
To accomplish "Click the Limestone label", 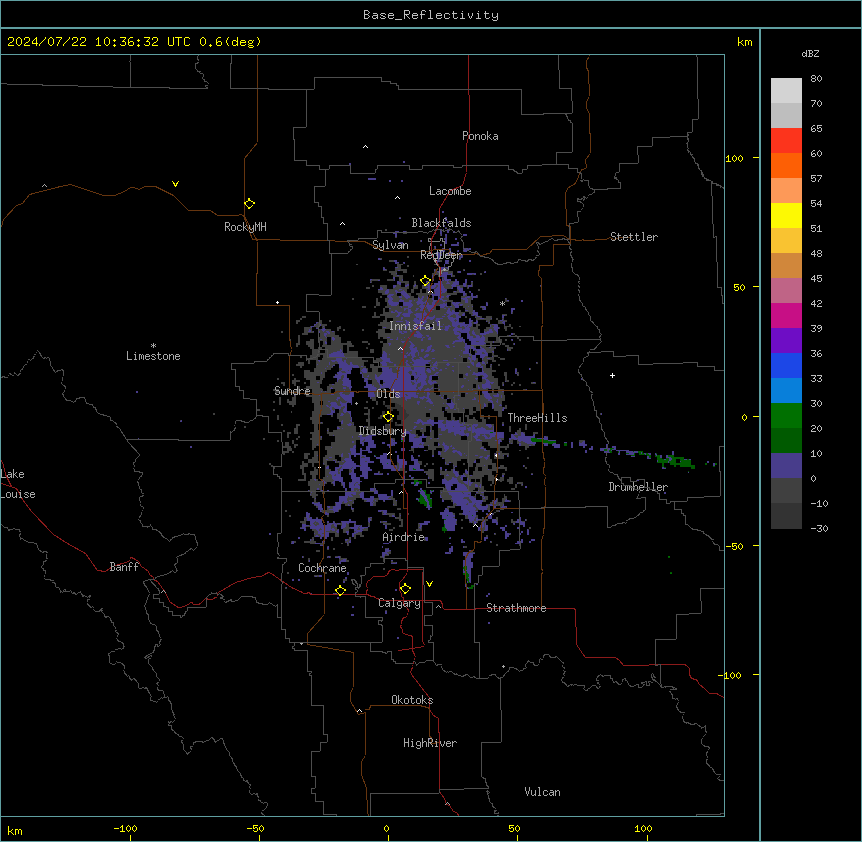I will pos(153,356).
